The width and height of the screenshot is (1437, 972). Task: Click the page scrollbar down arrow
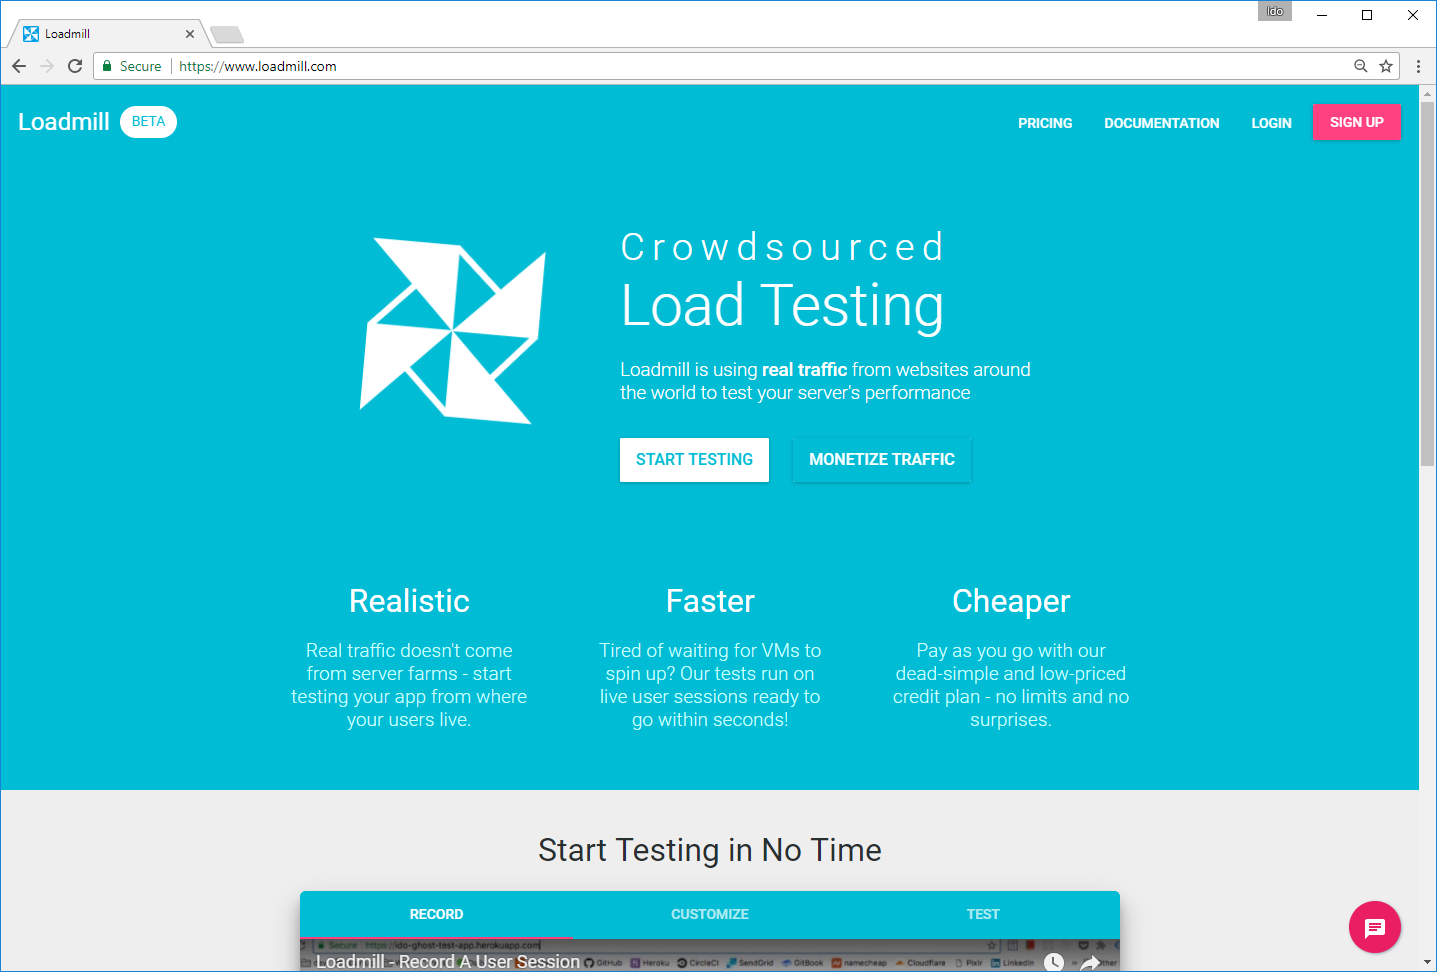pos(1428,963)
